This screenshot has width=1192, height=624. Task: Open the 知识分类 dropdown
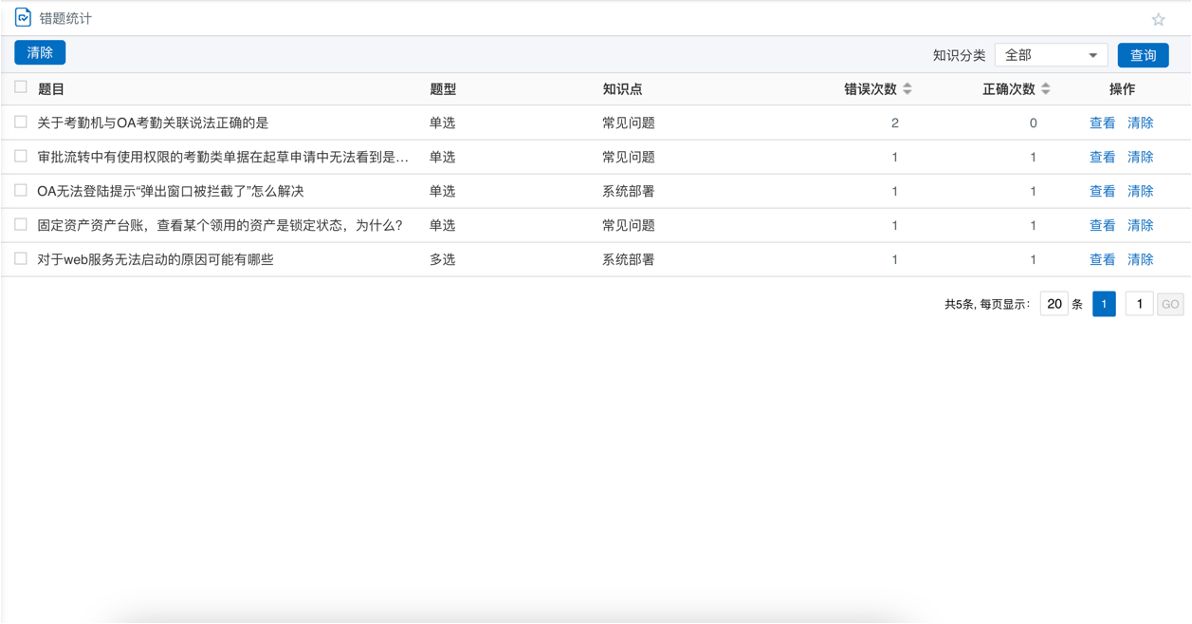(1051, 55)
